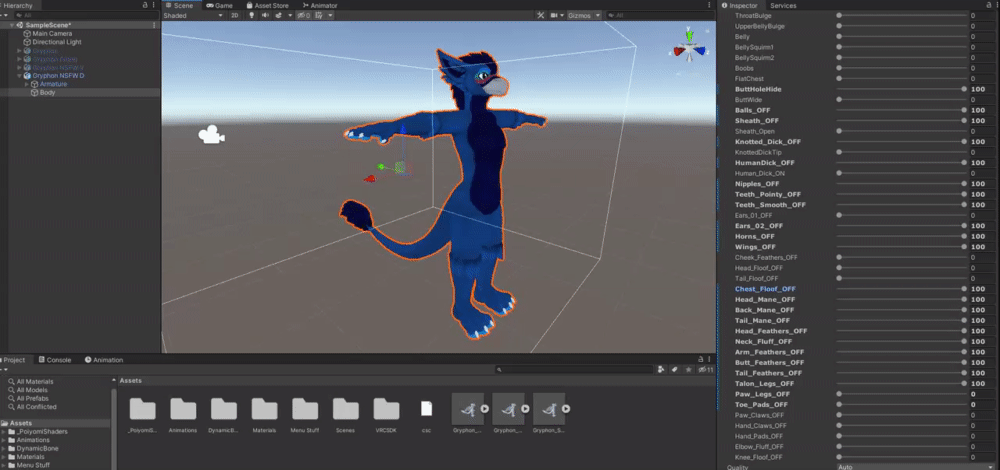
Task: Open the Scene view three-dot menu
Action: point(710,5)
